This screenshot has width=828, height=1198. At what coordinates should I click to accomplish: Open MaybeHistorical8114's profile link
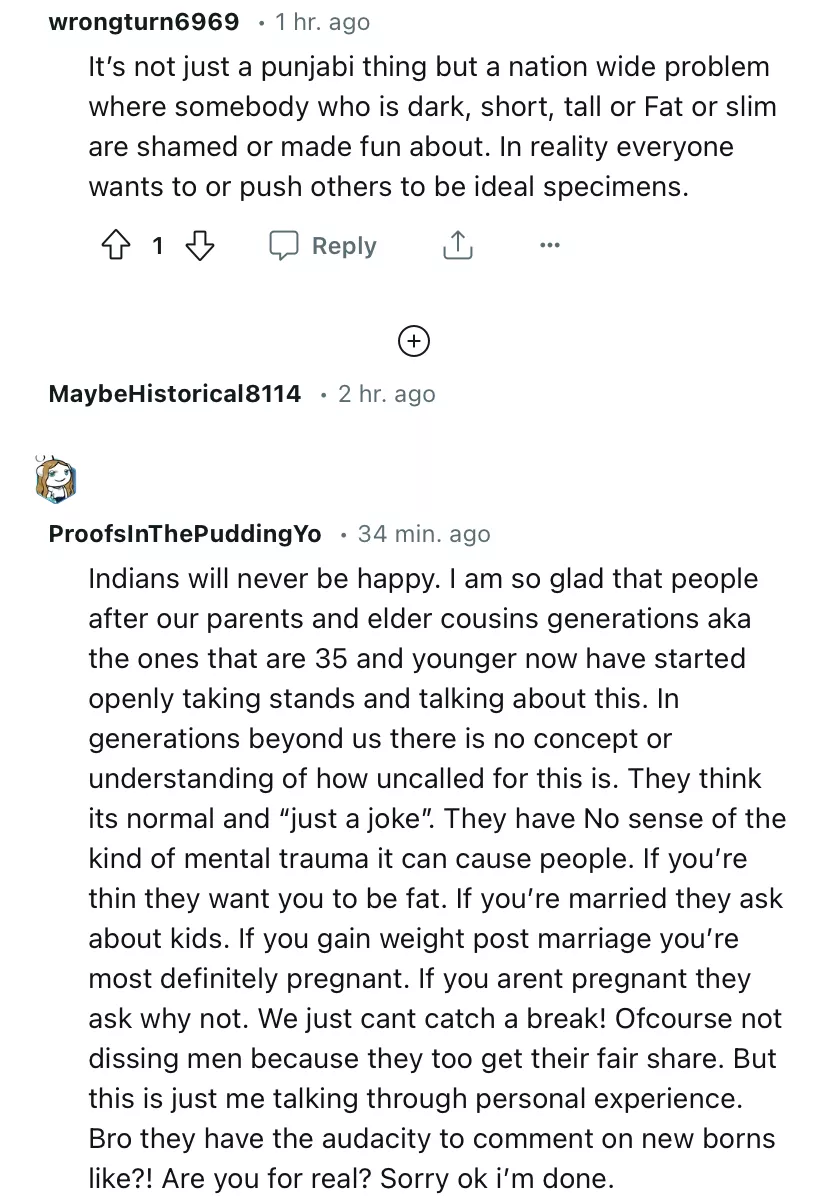point(174,394)
